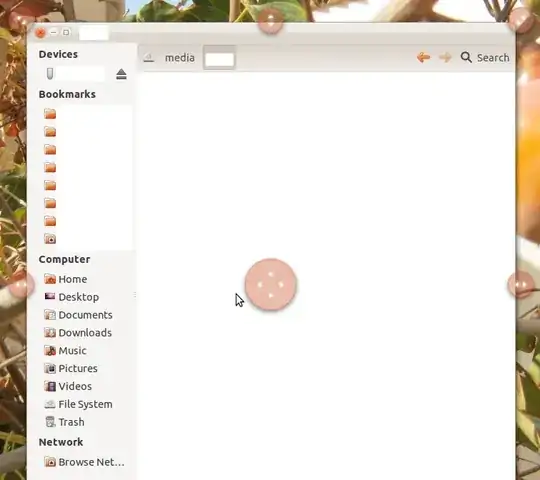Eject the mounted device in Devices
Viewport: 540px width, 480px height.
[x=121, y=74]
